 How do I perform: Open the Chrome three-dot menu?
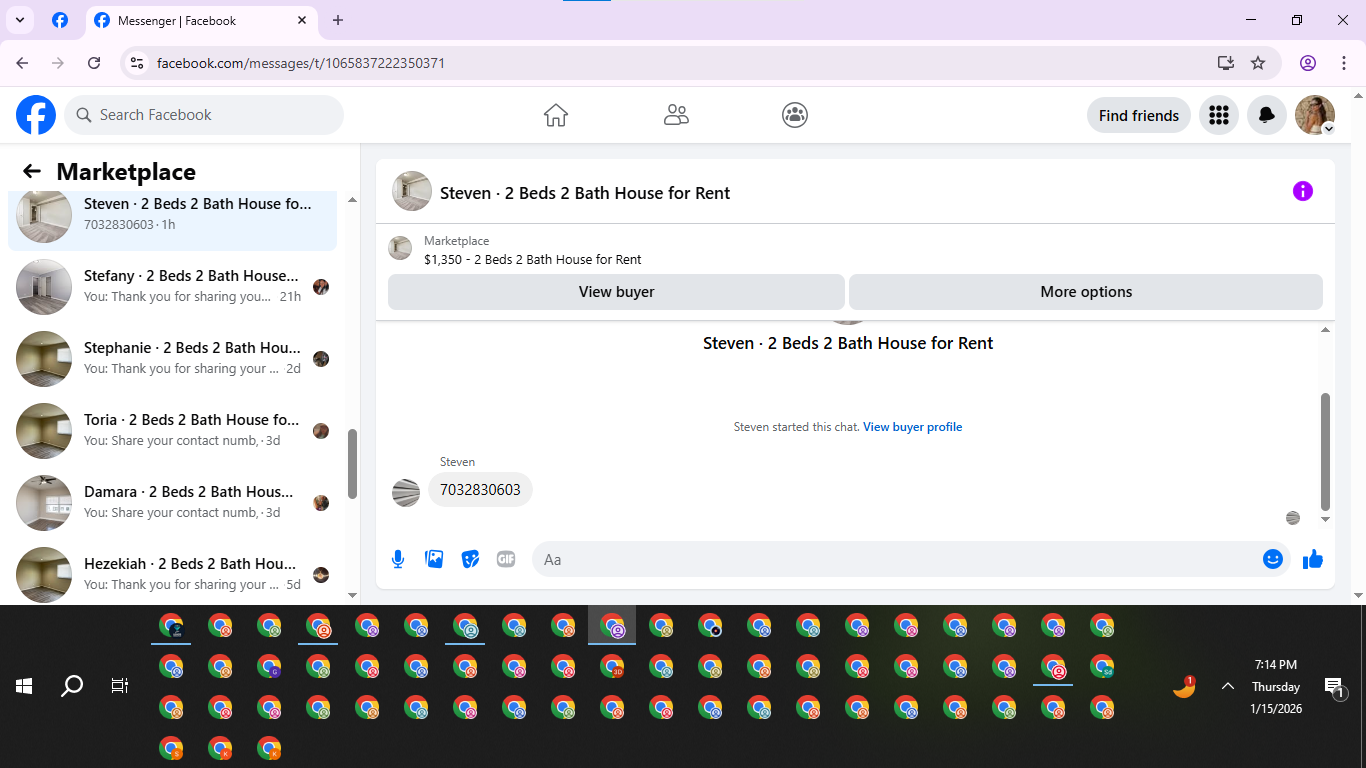(1344, 63)
